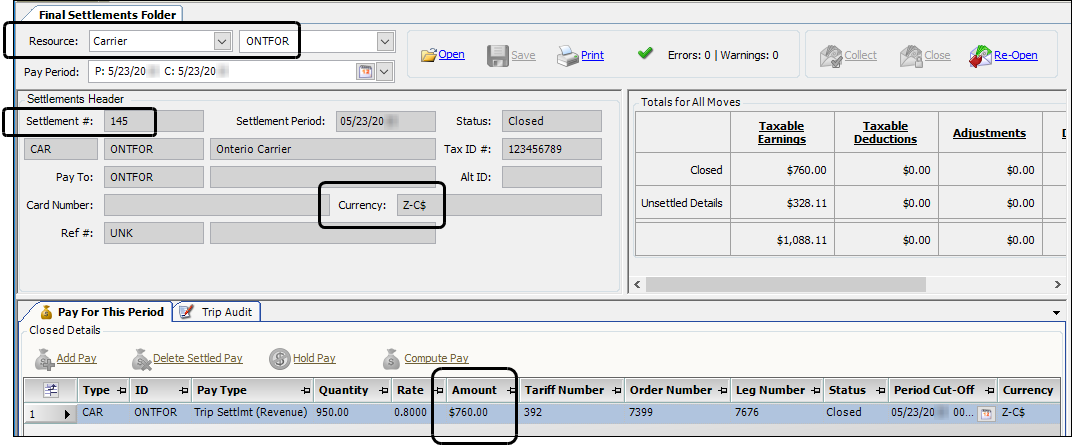Click the Hold Pay icon
Screen dimensions: 1072x446
(280, 358)
